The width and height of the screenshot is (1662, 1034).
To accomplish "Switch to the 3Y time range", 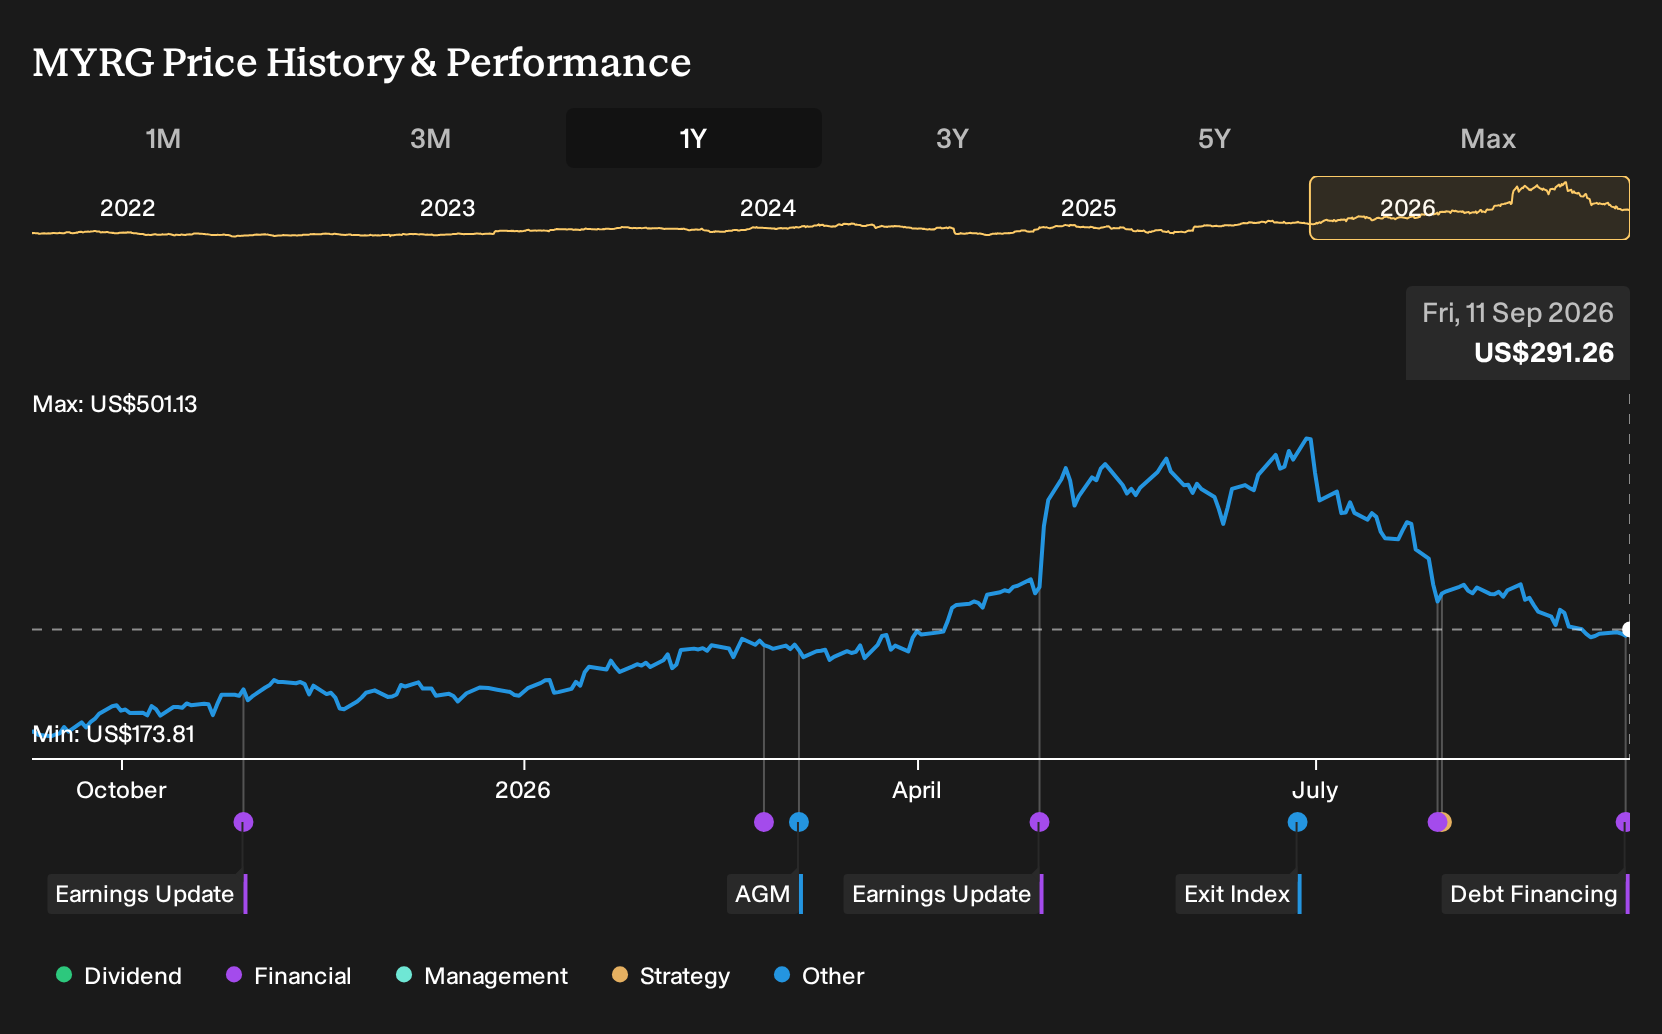I will coord(952,138).
